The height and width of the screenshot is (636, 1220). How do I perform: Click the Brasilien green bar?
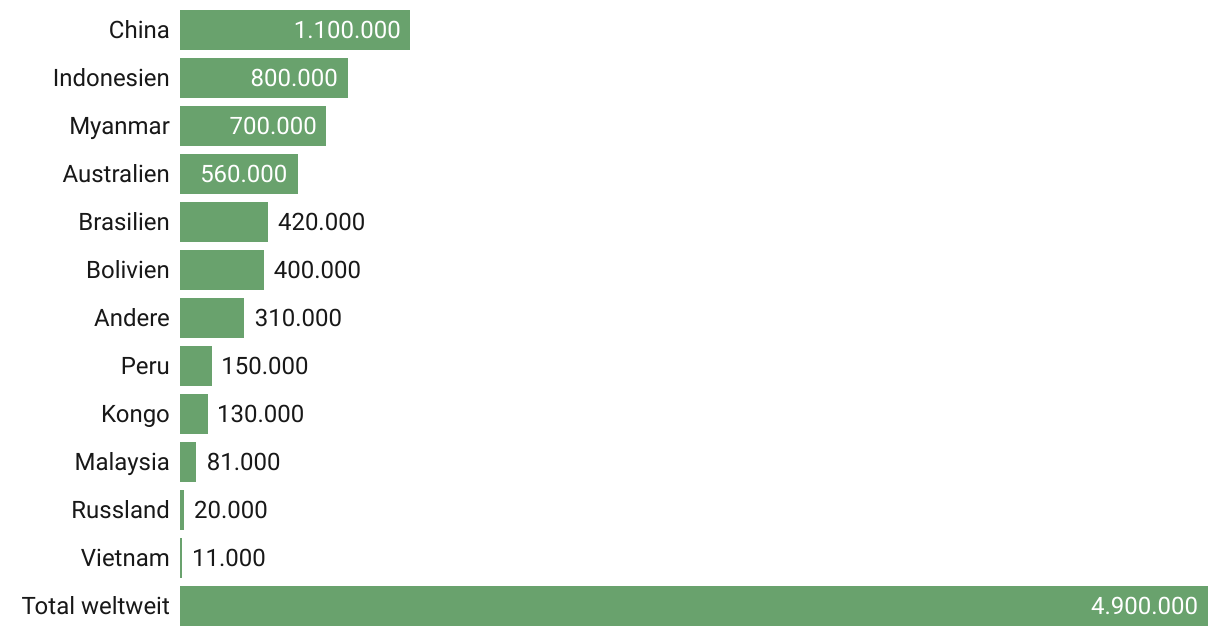pyautogui.click(x=224, y=222)
